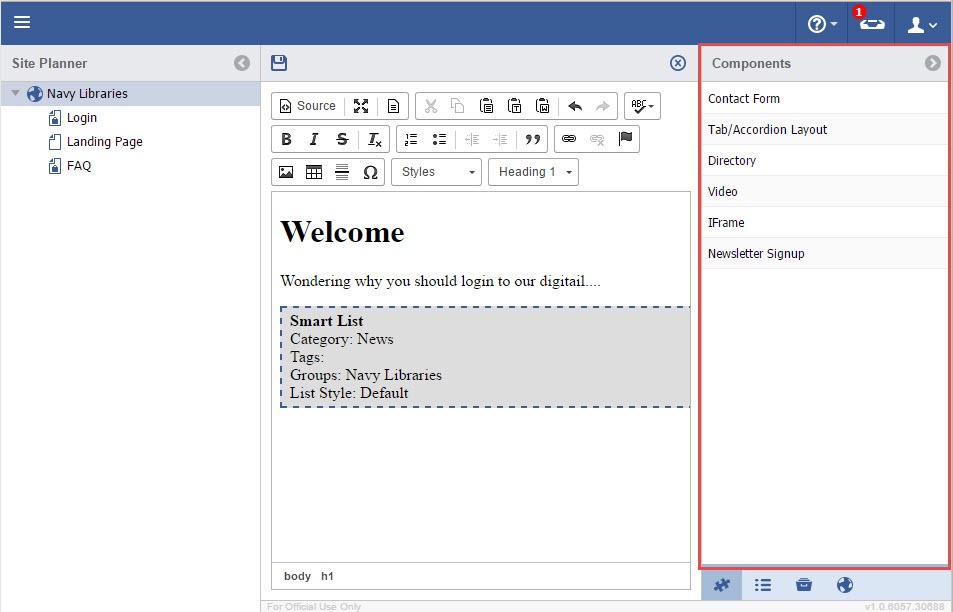The width and height of the screenshot is (953, 612).
Task: Toggle bold formatting
Action: [286, 139]
